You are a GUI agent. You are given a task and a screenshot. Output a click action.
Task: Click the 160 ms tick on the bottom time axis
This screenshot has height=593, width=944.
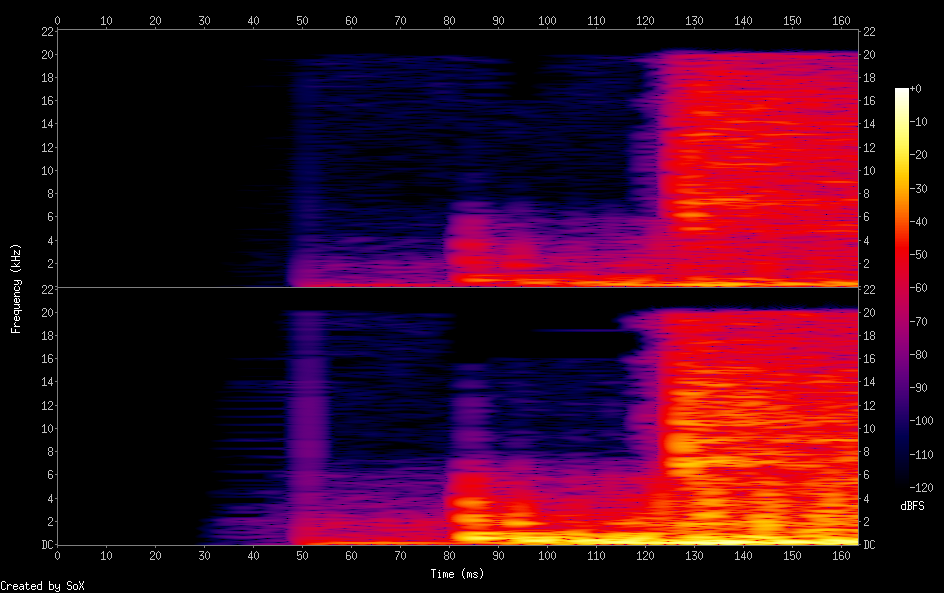pyautogui.click(x=840, y=554)
